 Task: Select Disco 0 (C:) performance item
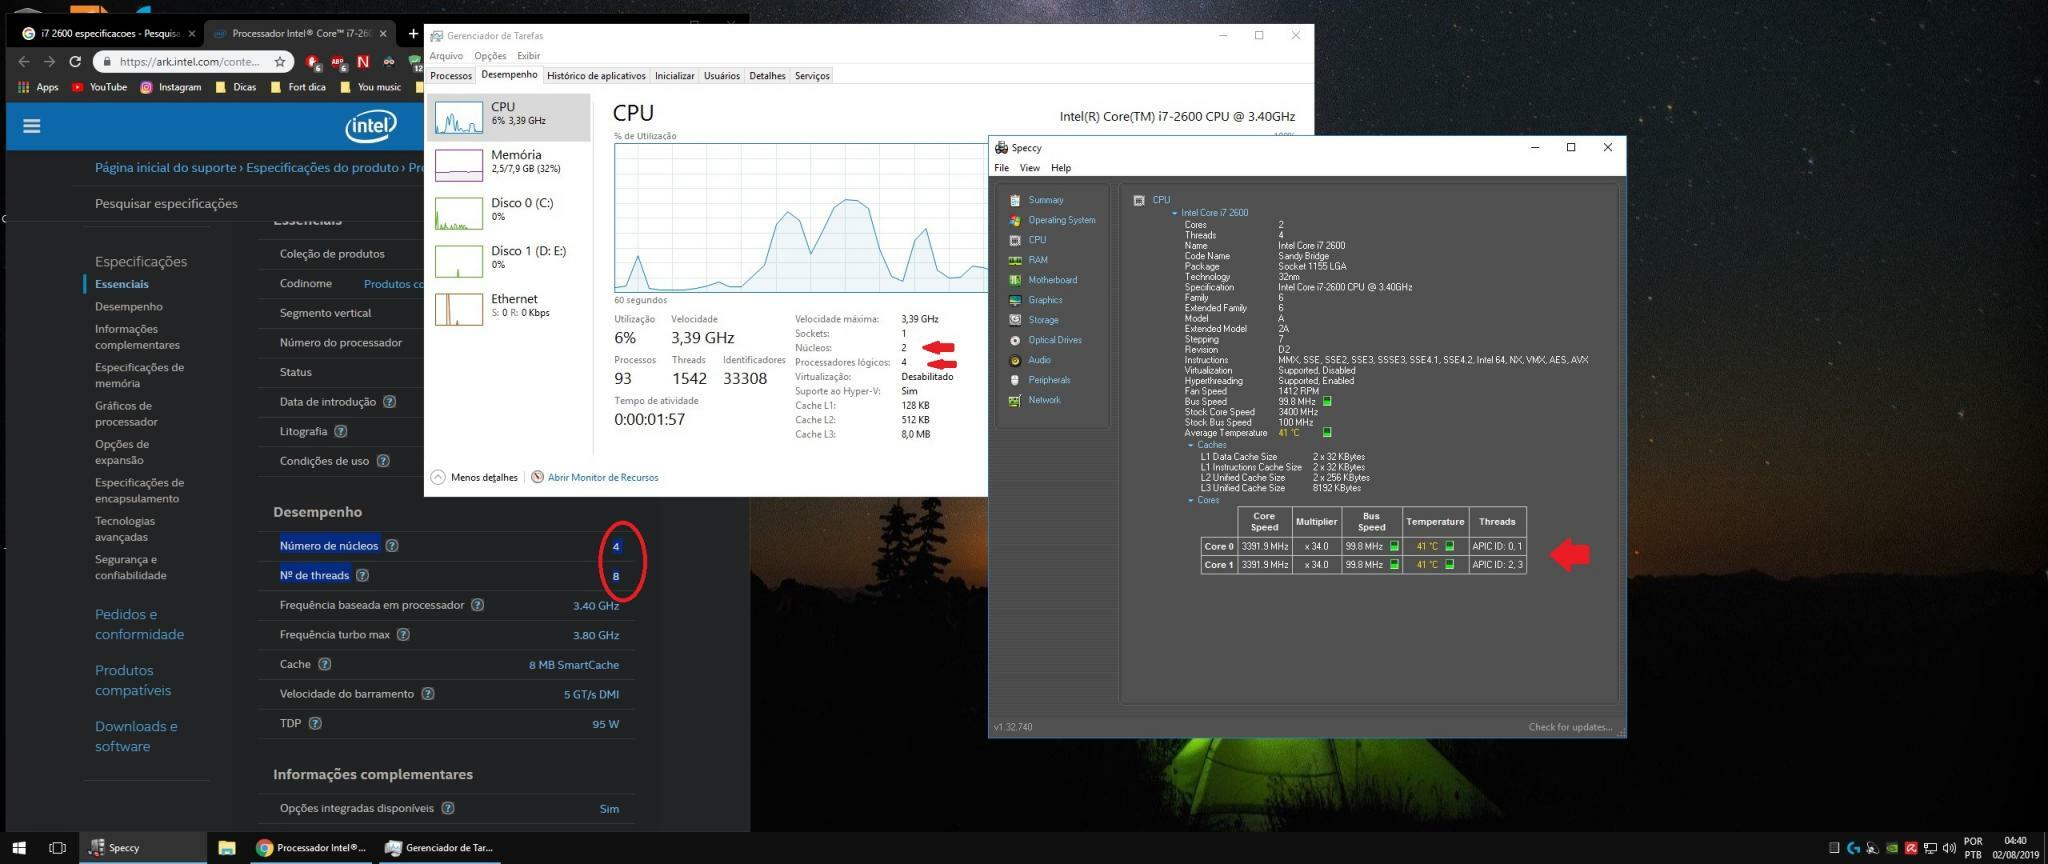tap(510, 212)
